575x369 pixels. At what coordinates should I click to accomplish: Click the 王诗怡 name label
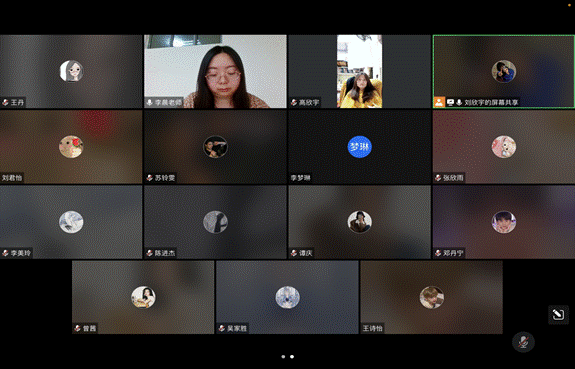[x=373, y=328]
